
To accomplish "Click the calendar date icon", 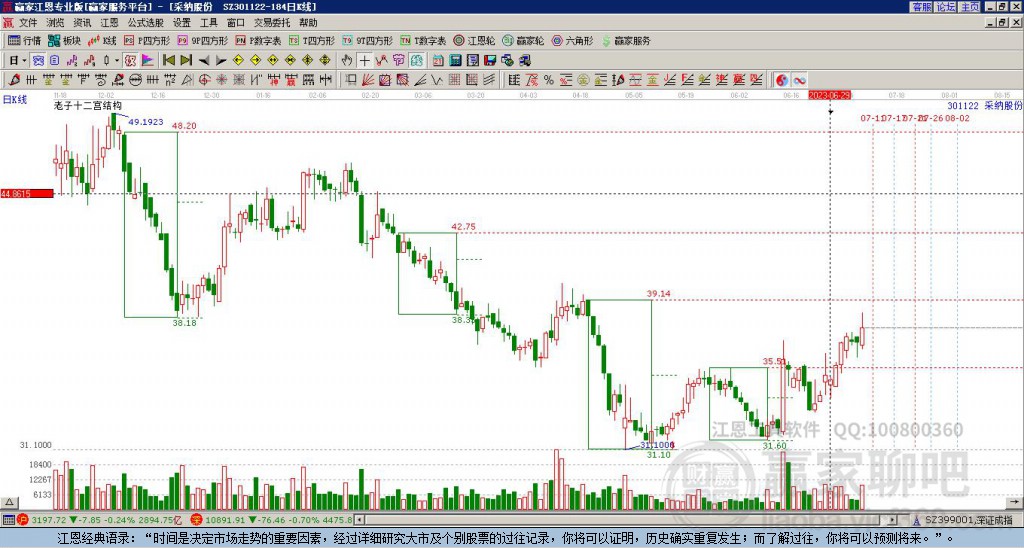I will (438, 61).
